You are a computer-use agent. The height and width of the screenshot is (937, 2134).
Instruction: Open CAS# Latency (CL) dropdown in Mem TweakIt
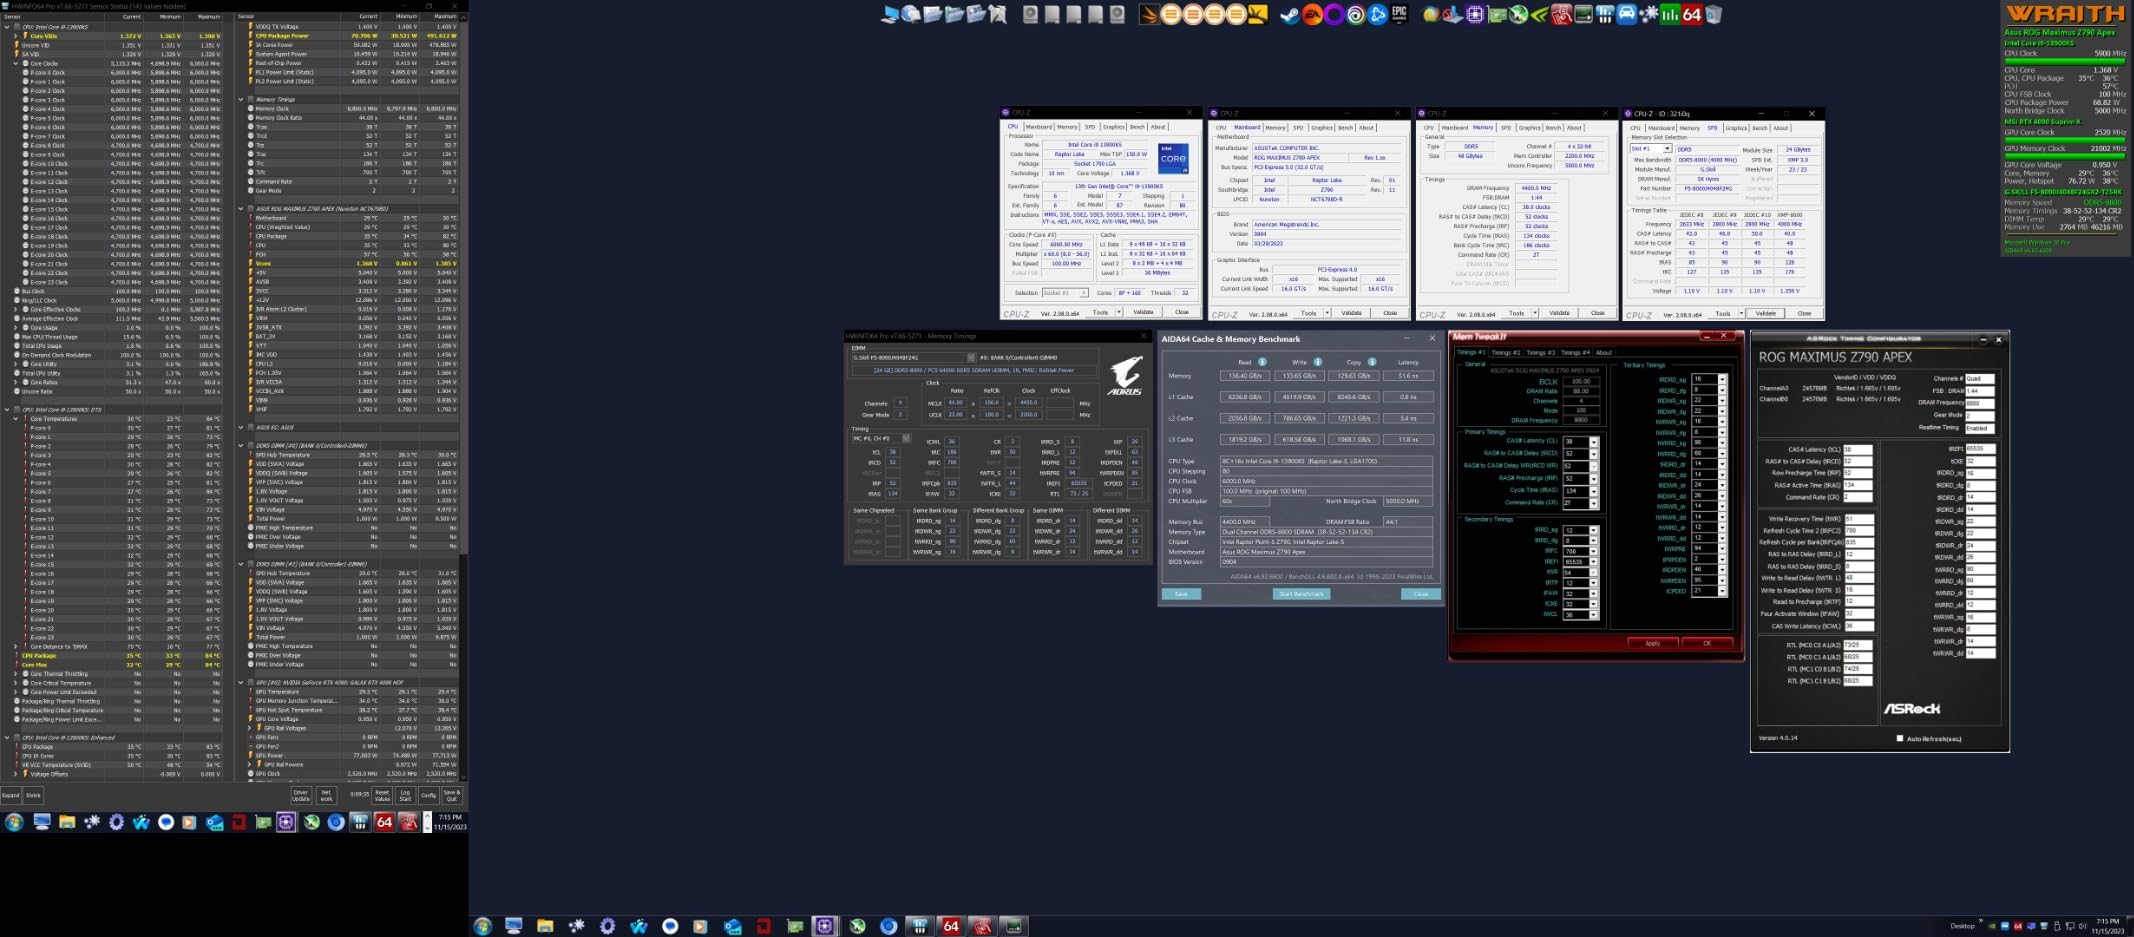1593,441
